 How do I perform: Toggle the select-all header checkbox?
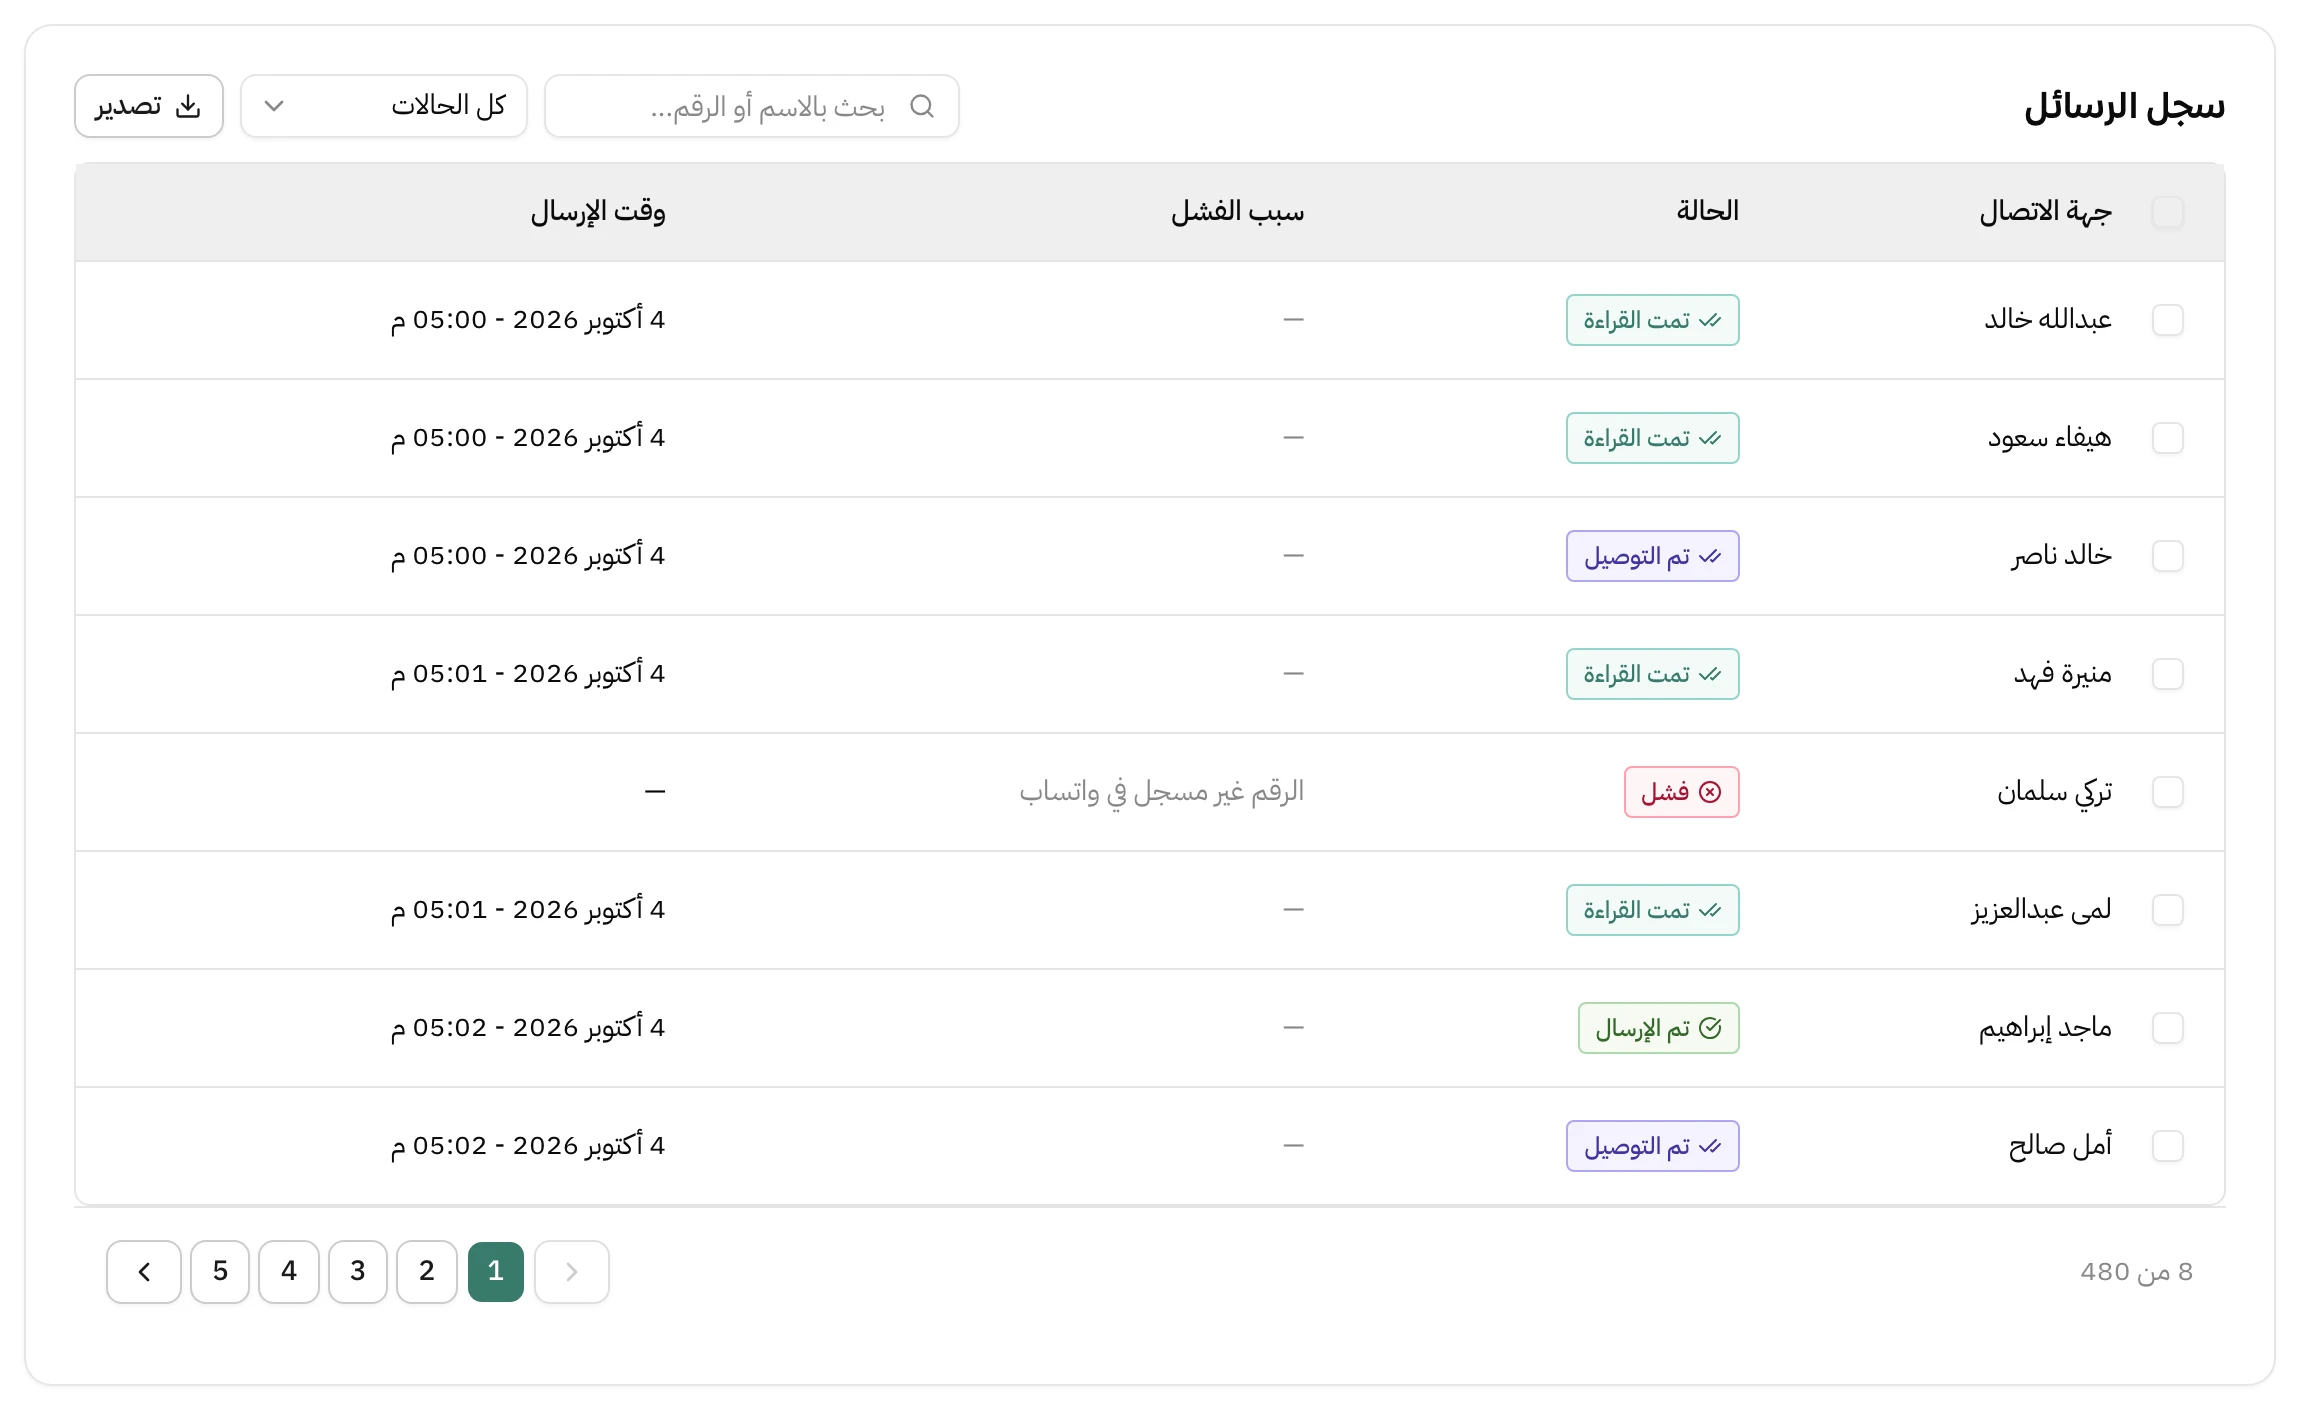click(x=2168, y=212)
